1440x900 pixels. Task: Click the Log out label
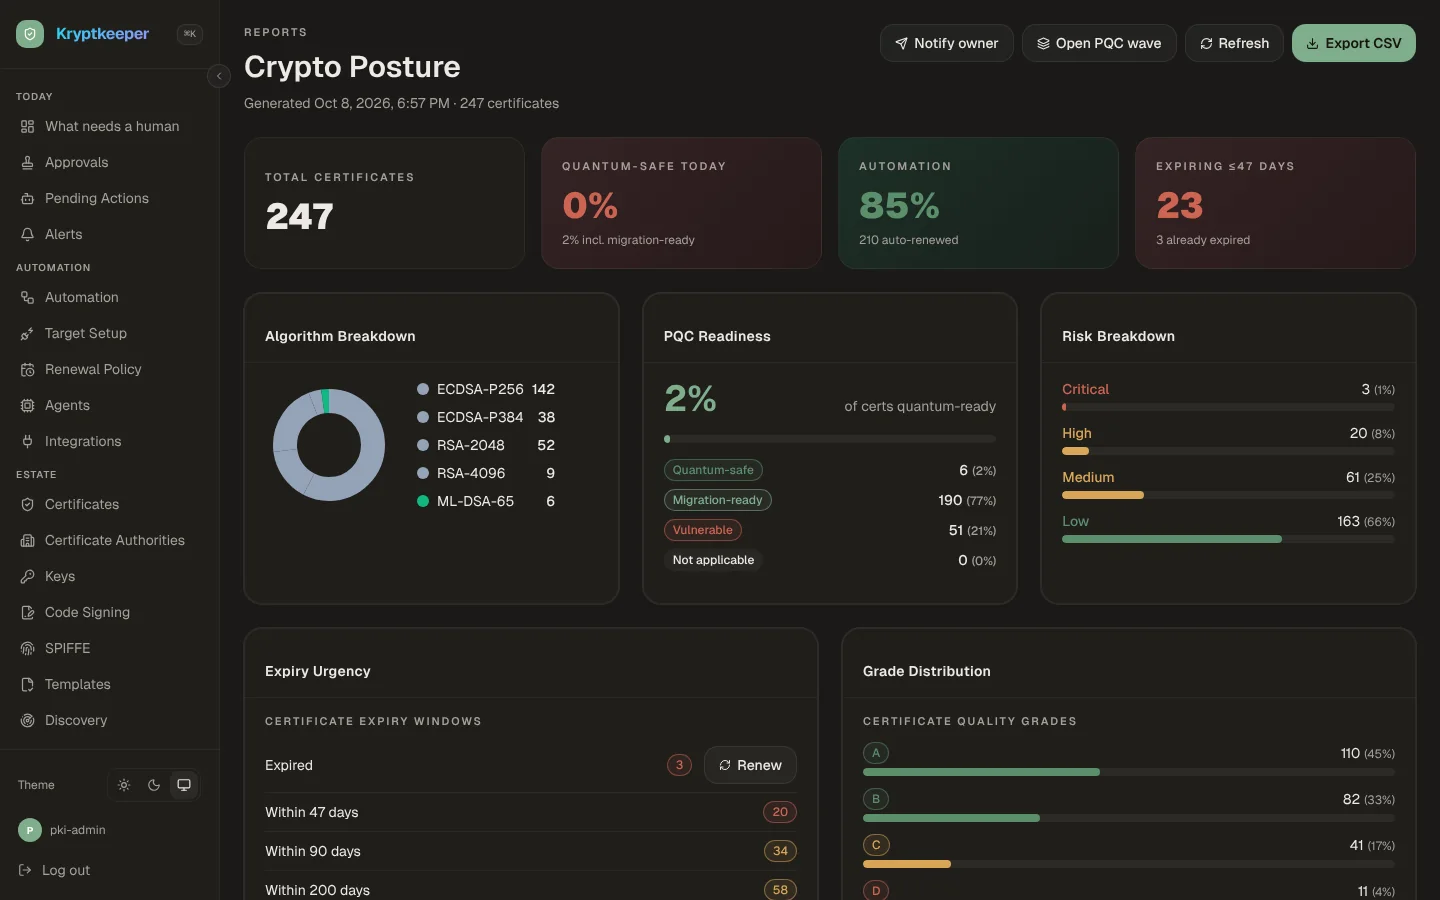pos(66,870)
